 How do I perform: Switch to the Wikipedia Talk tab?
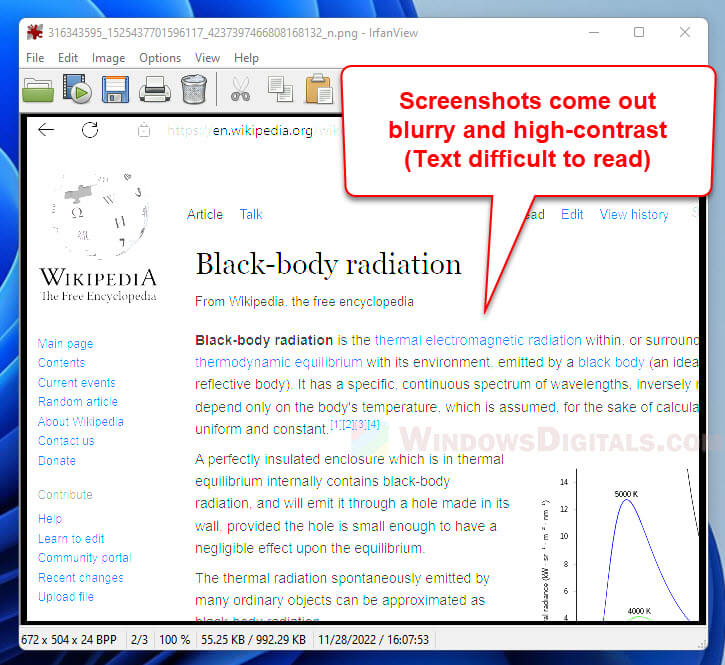pyautogui.click(x=251, y=214)
